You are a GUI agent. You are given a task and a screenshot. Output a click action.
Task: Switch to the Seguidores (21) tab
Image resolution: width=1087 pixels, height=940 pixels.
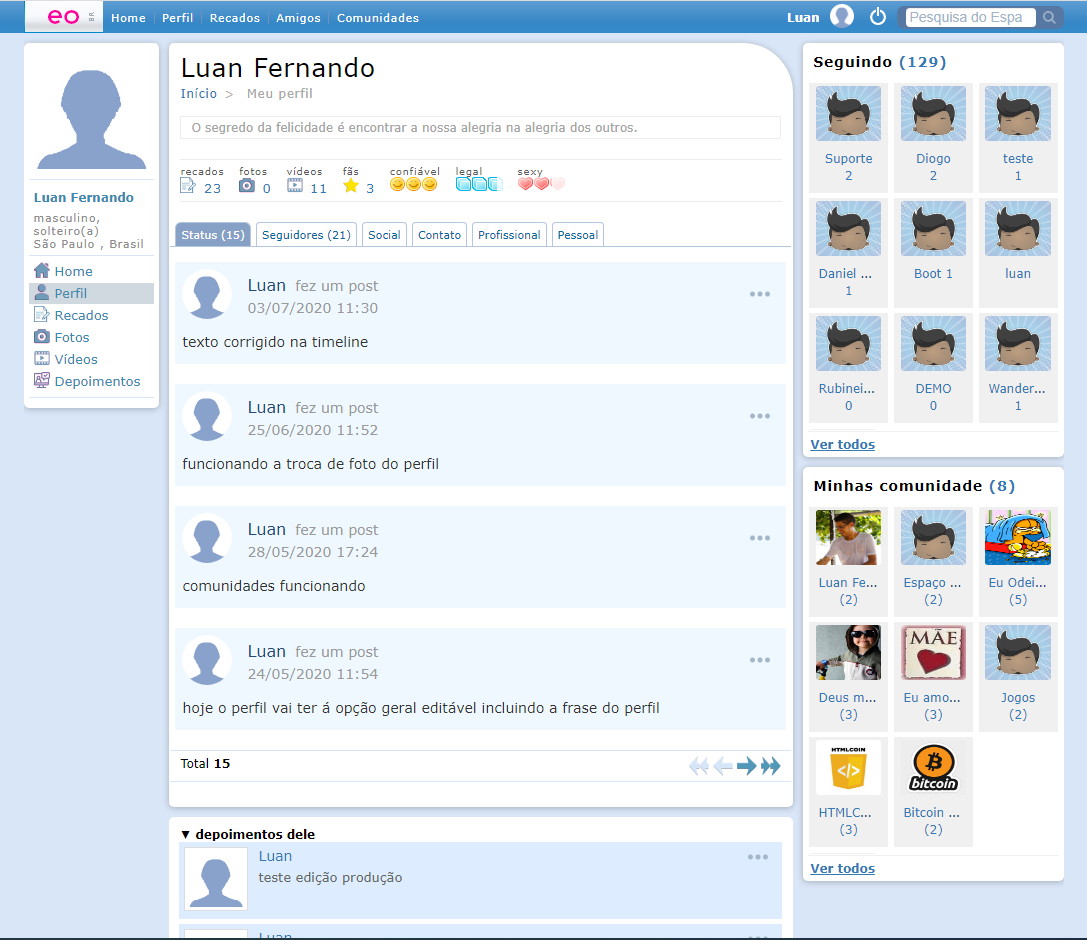[x=306, y=235]
